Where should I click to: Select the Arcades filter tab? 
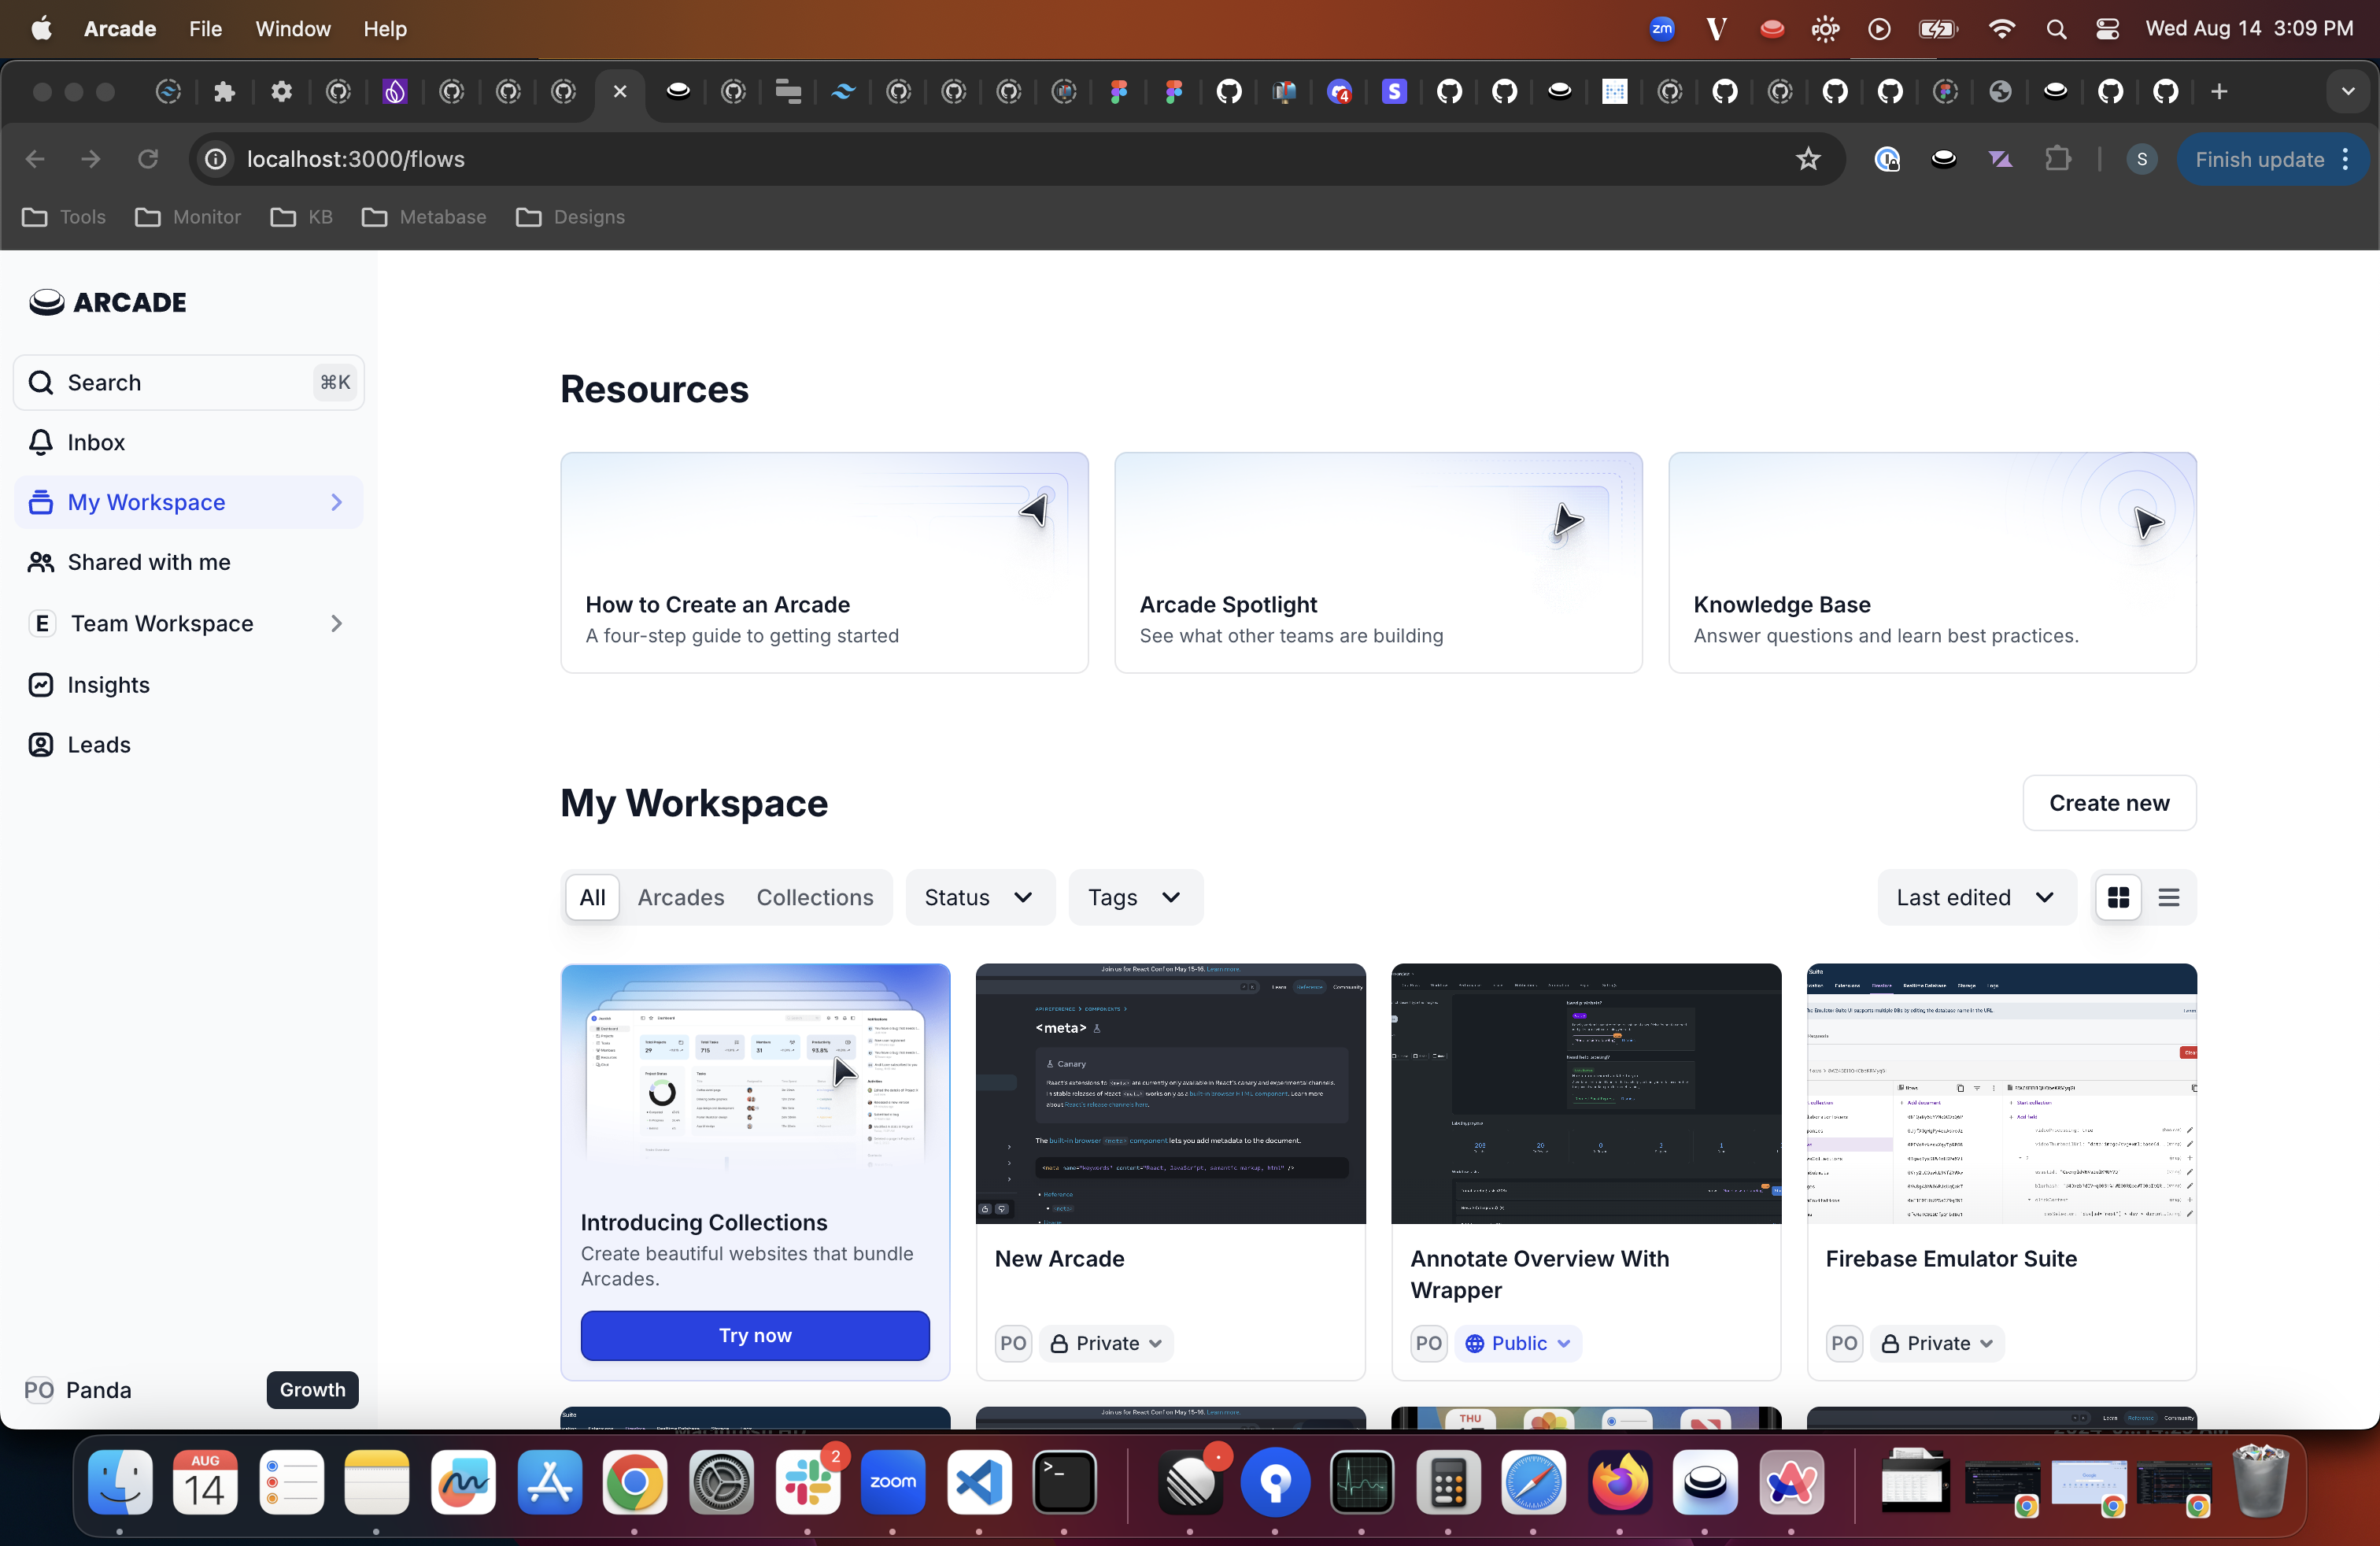681,897
